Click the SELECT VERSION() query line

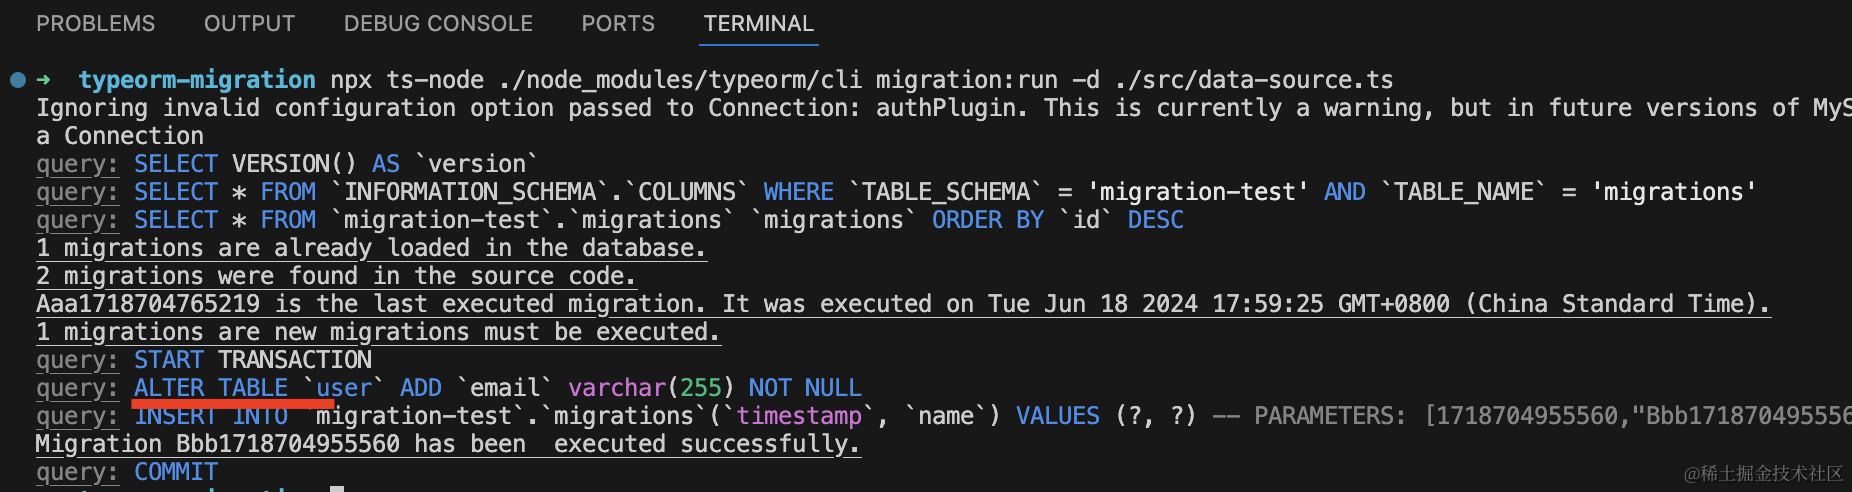coord(336,164)
